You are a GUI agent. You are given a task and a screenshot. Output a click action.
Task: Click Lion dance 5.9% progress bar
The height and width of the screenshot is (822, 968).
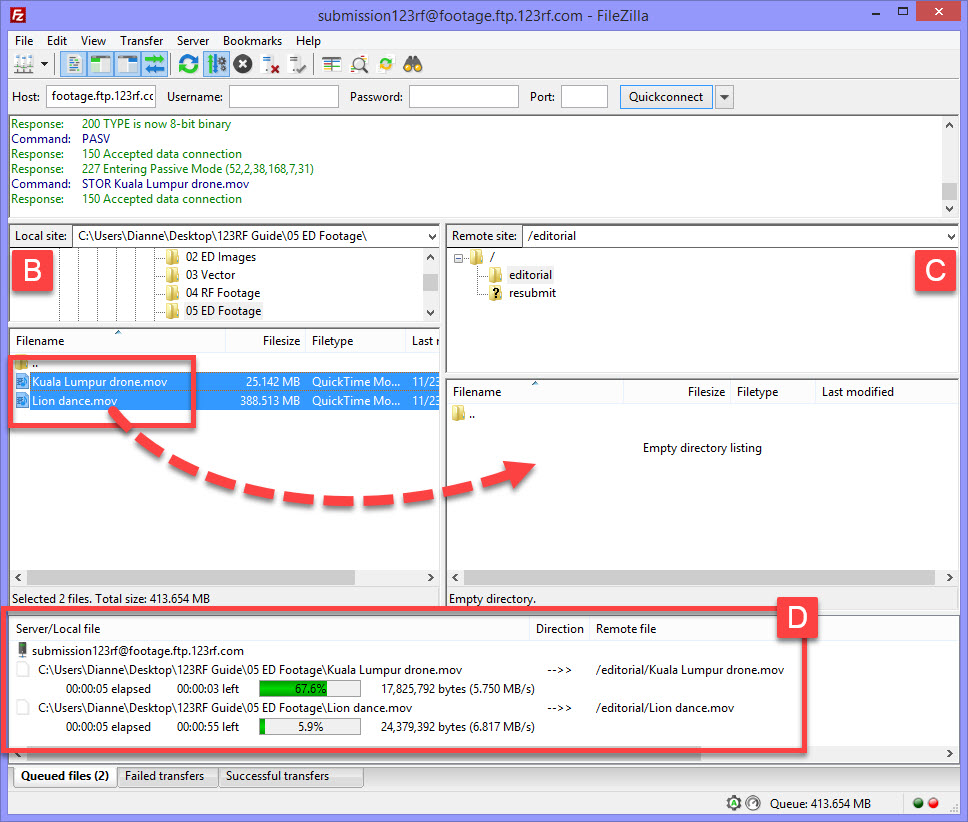pyautogui.click(x=310, y=727)
